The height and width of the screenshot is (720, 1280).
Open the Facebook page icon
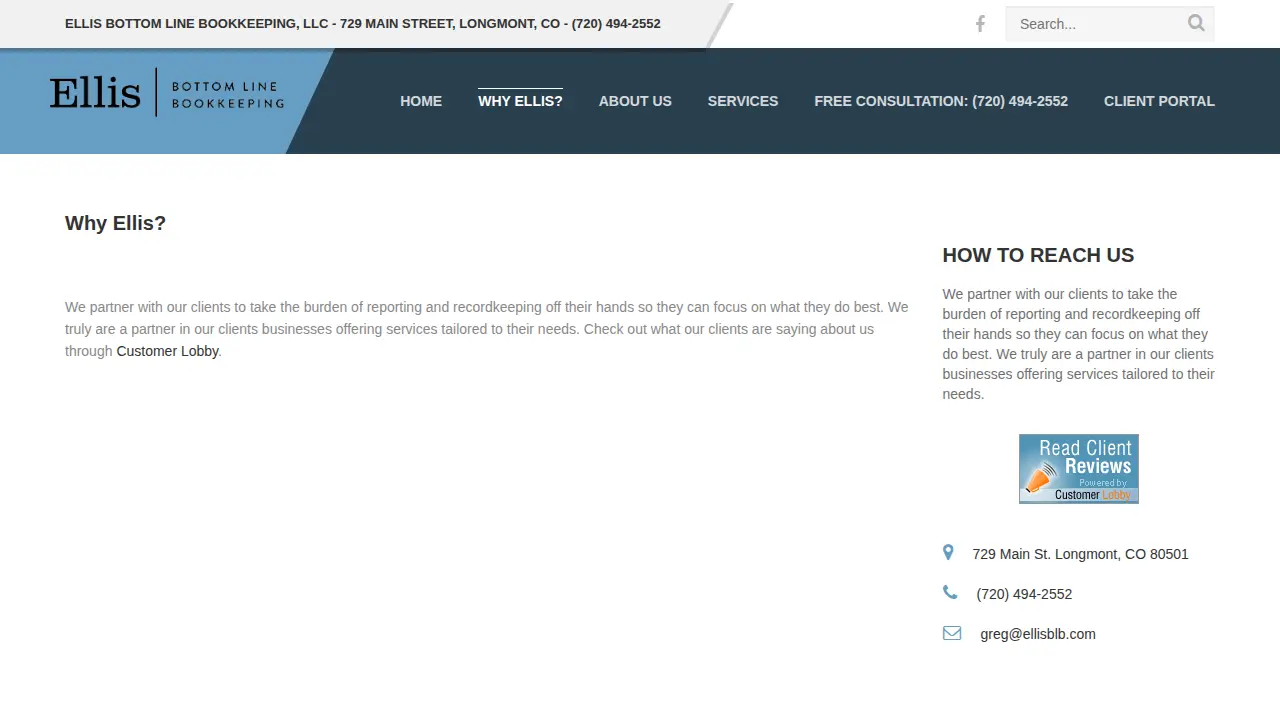(x=980, y=24)
